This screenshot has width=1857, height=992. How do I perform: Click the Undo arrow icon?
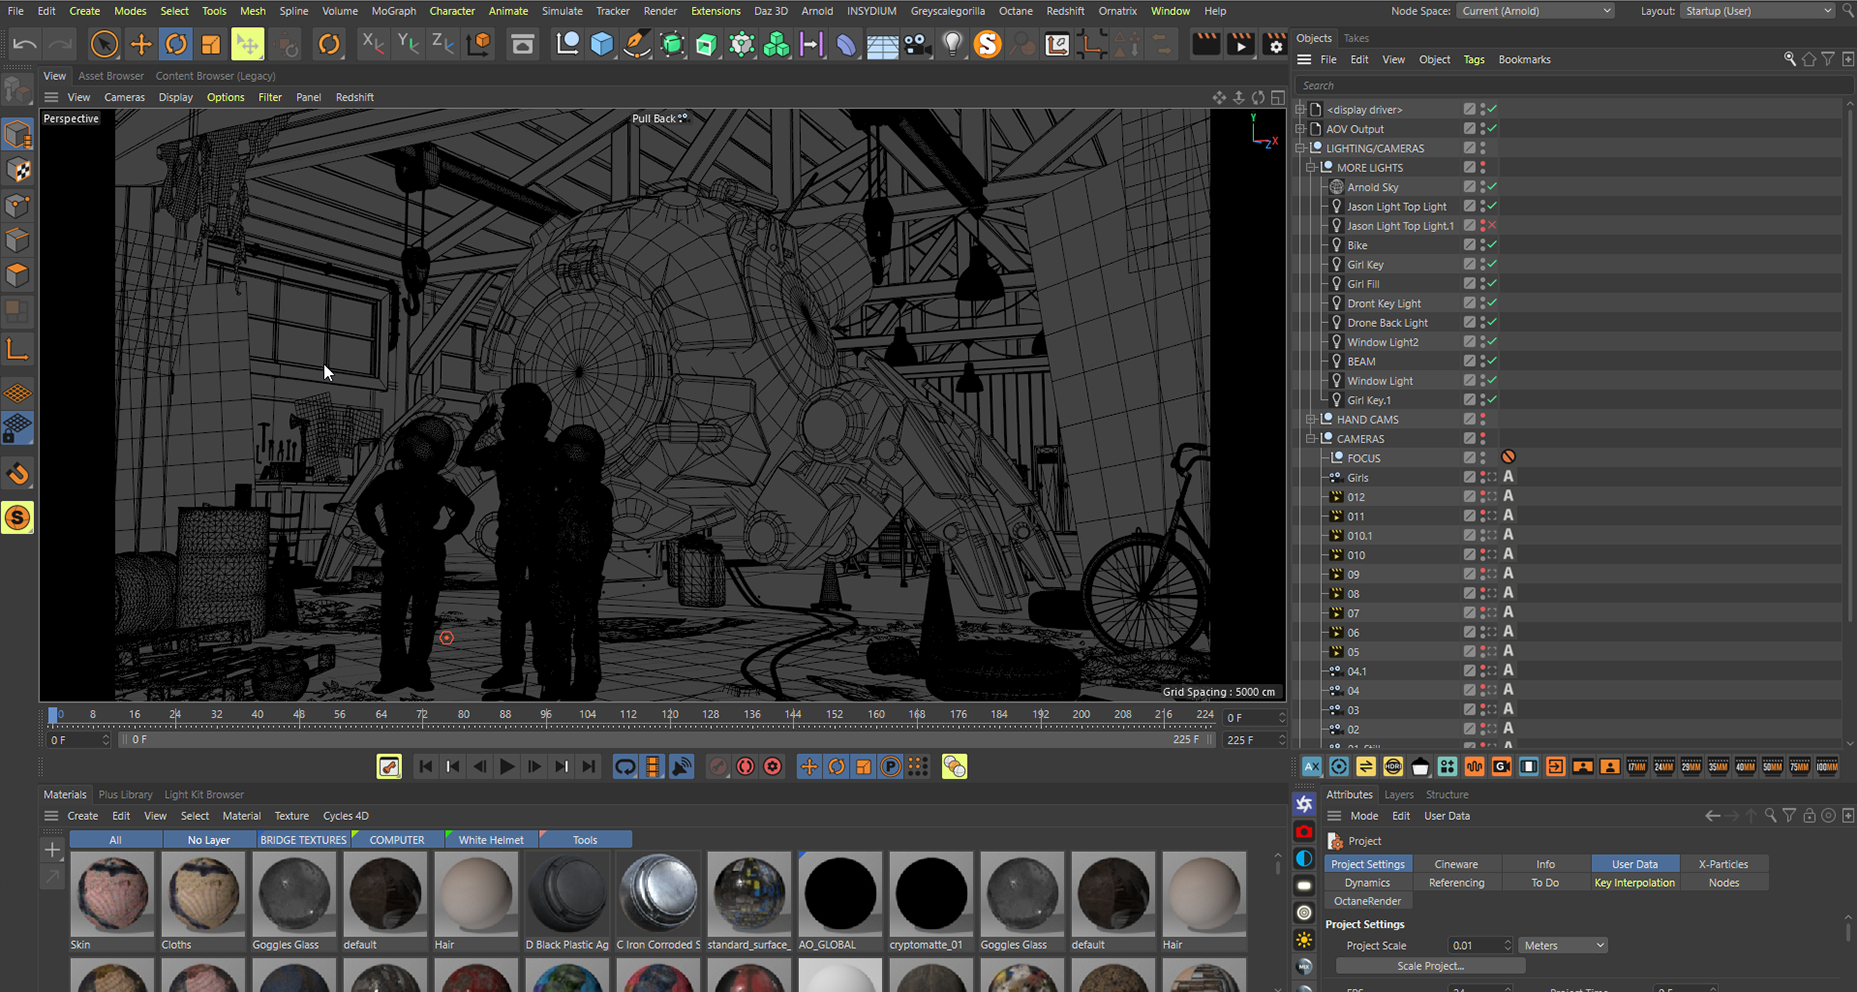pos(25,44)
